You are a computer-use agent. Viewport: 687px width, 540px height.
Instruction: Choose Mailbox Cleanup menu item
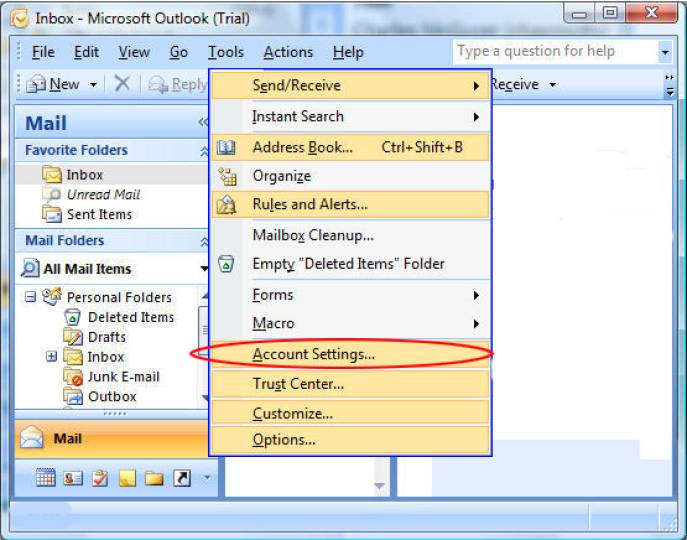pos(350,235)
